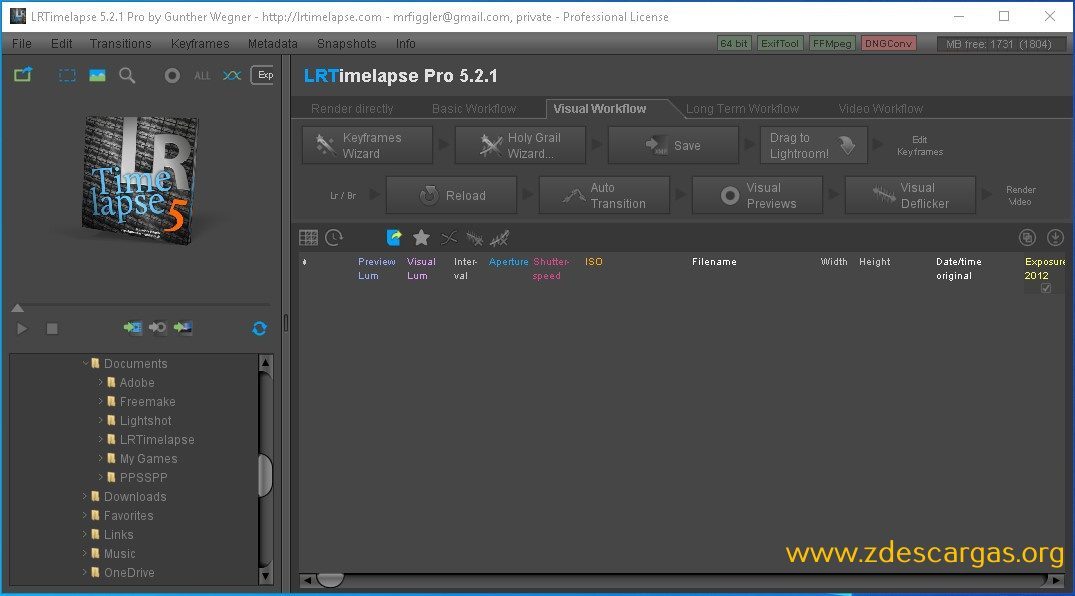Select the OneDrive folder
Viewport: 1075px width, 596px height.
[x=129, y=573]
